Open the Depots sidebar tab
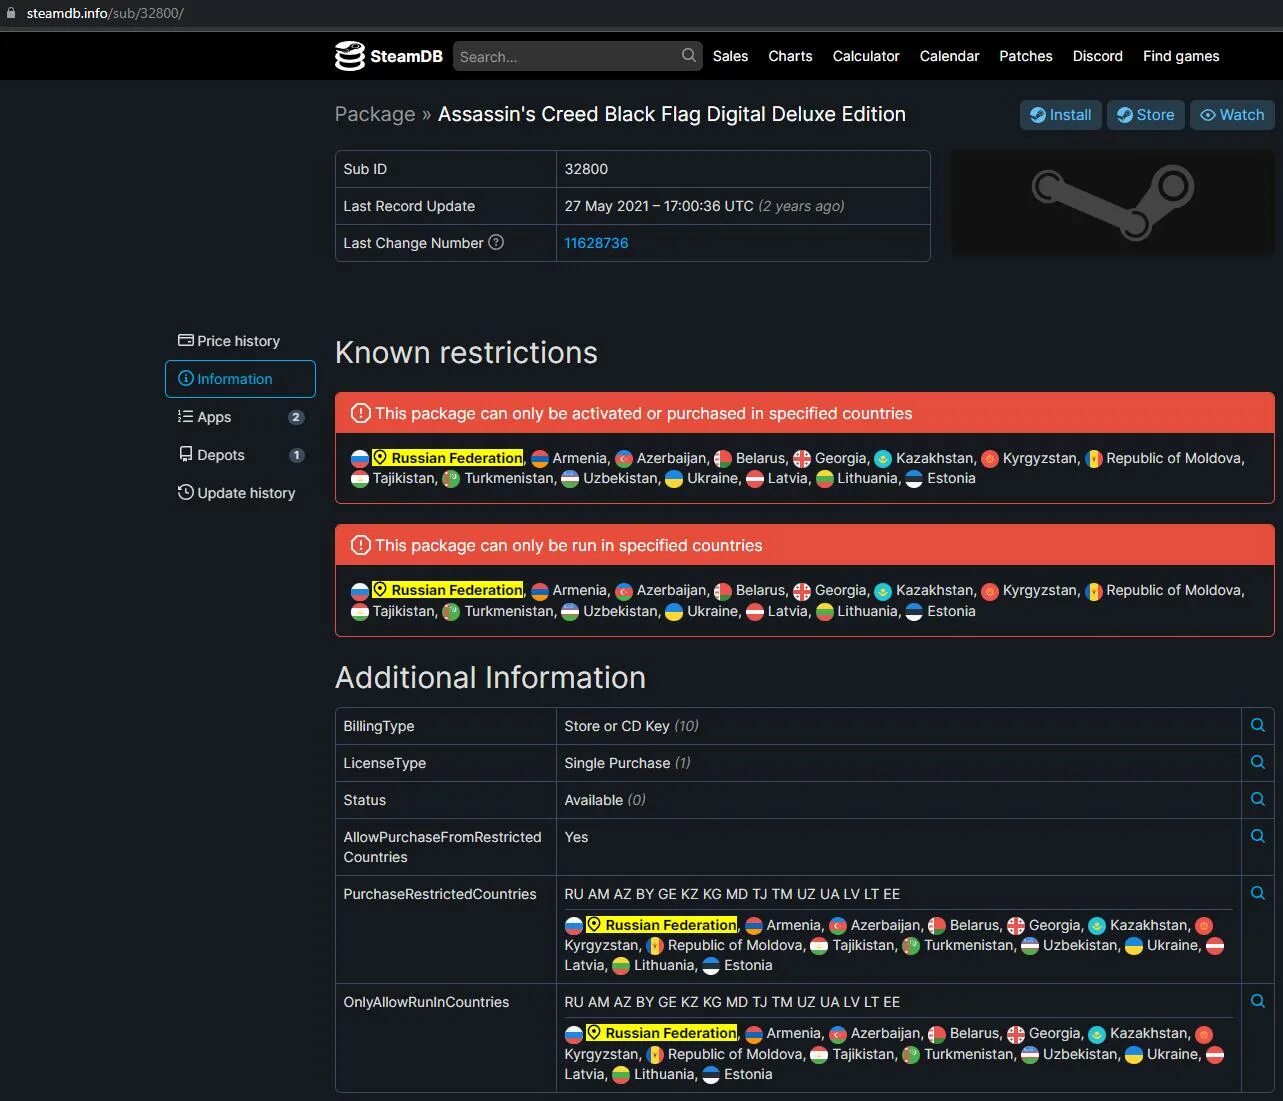The image size is (1283, 1101). (x=240, y=455)
